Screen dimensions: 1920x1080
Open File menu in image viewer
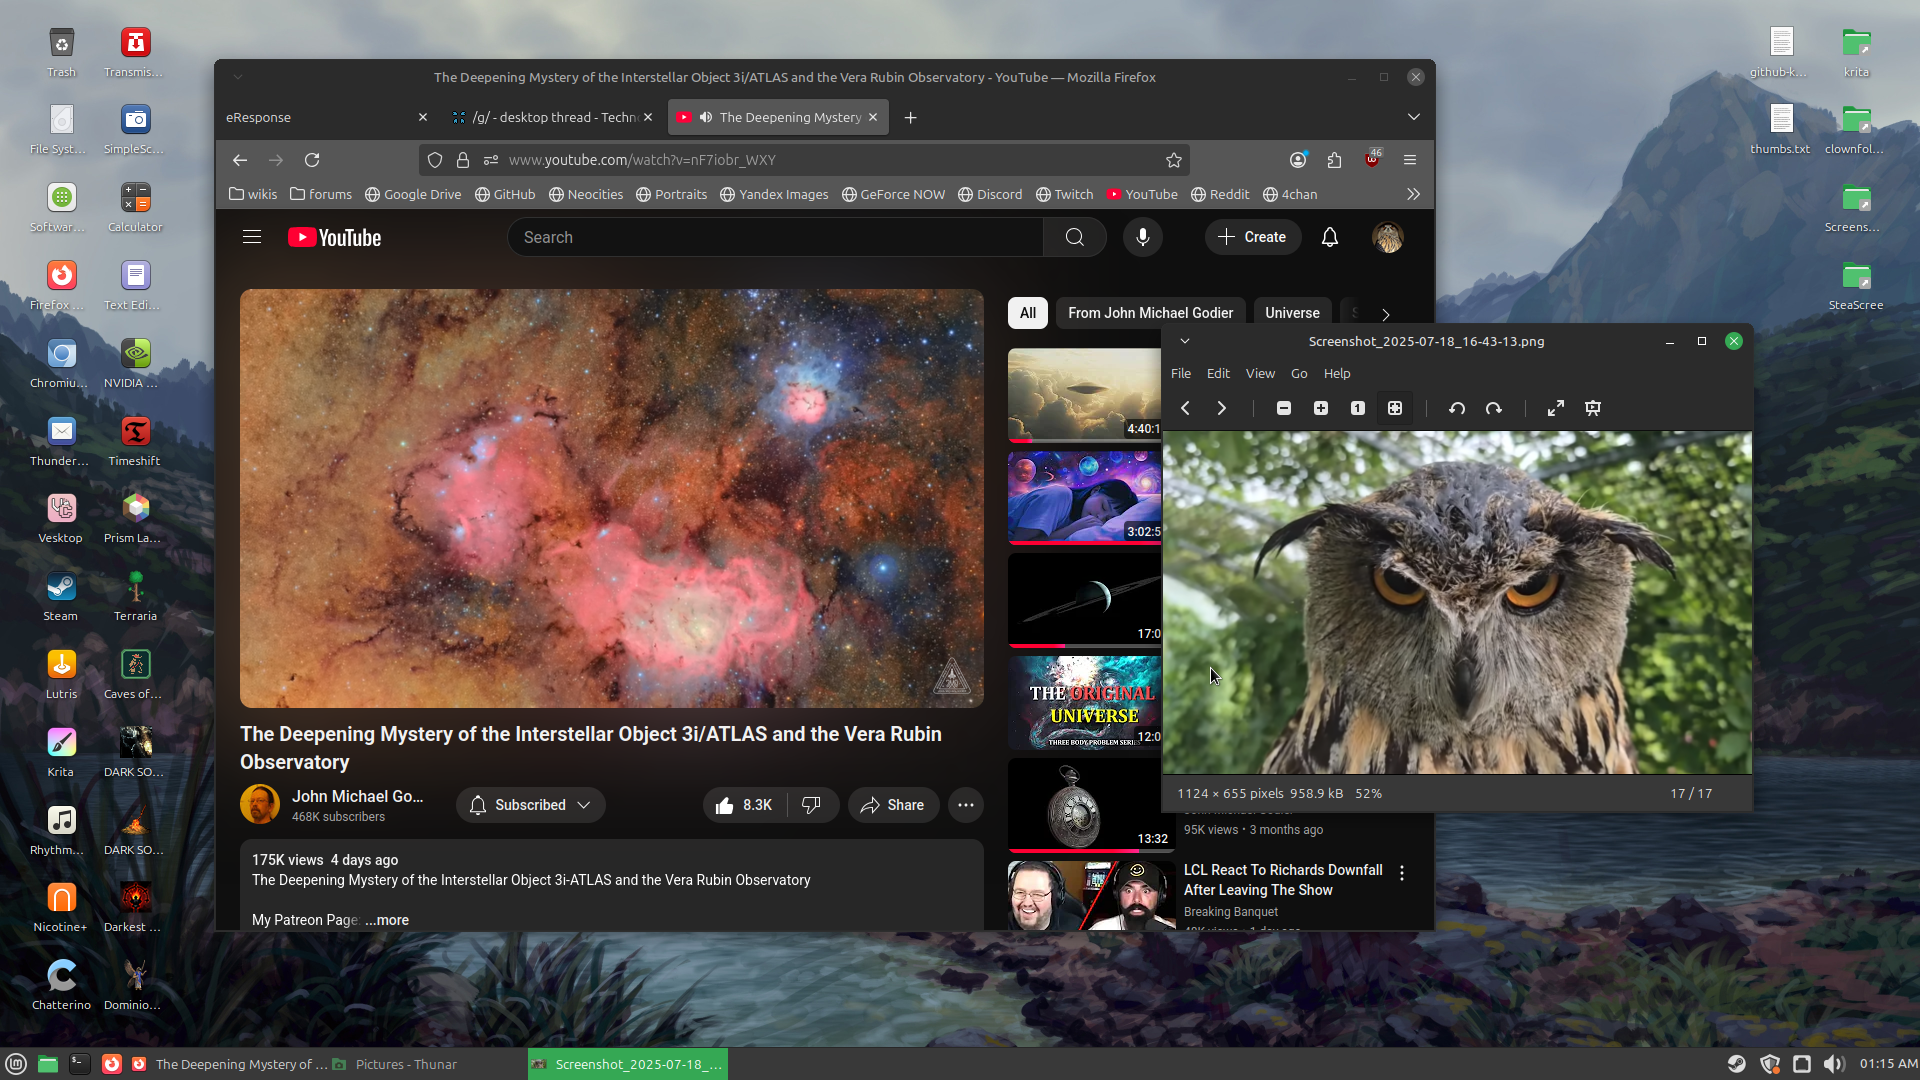pyautogui.click(x=1181, y=373)
